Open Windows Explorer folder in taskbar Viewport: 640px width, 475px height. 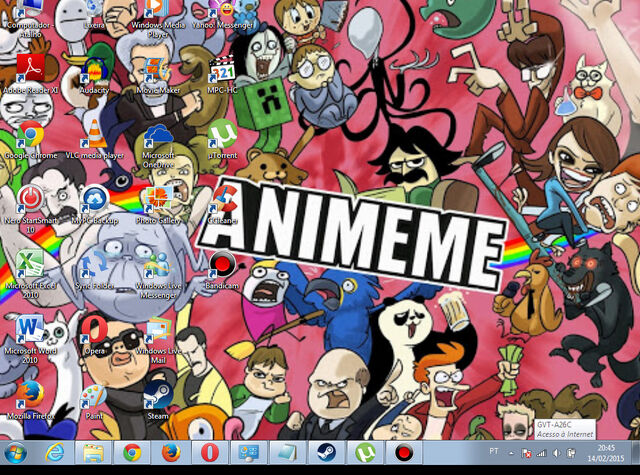tap(93, 453)
